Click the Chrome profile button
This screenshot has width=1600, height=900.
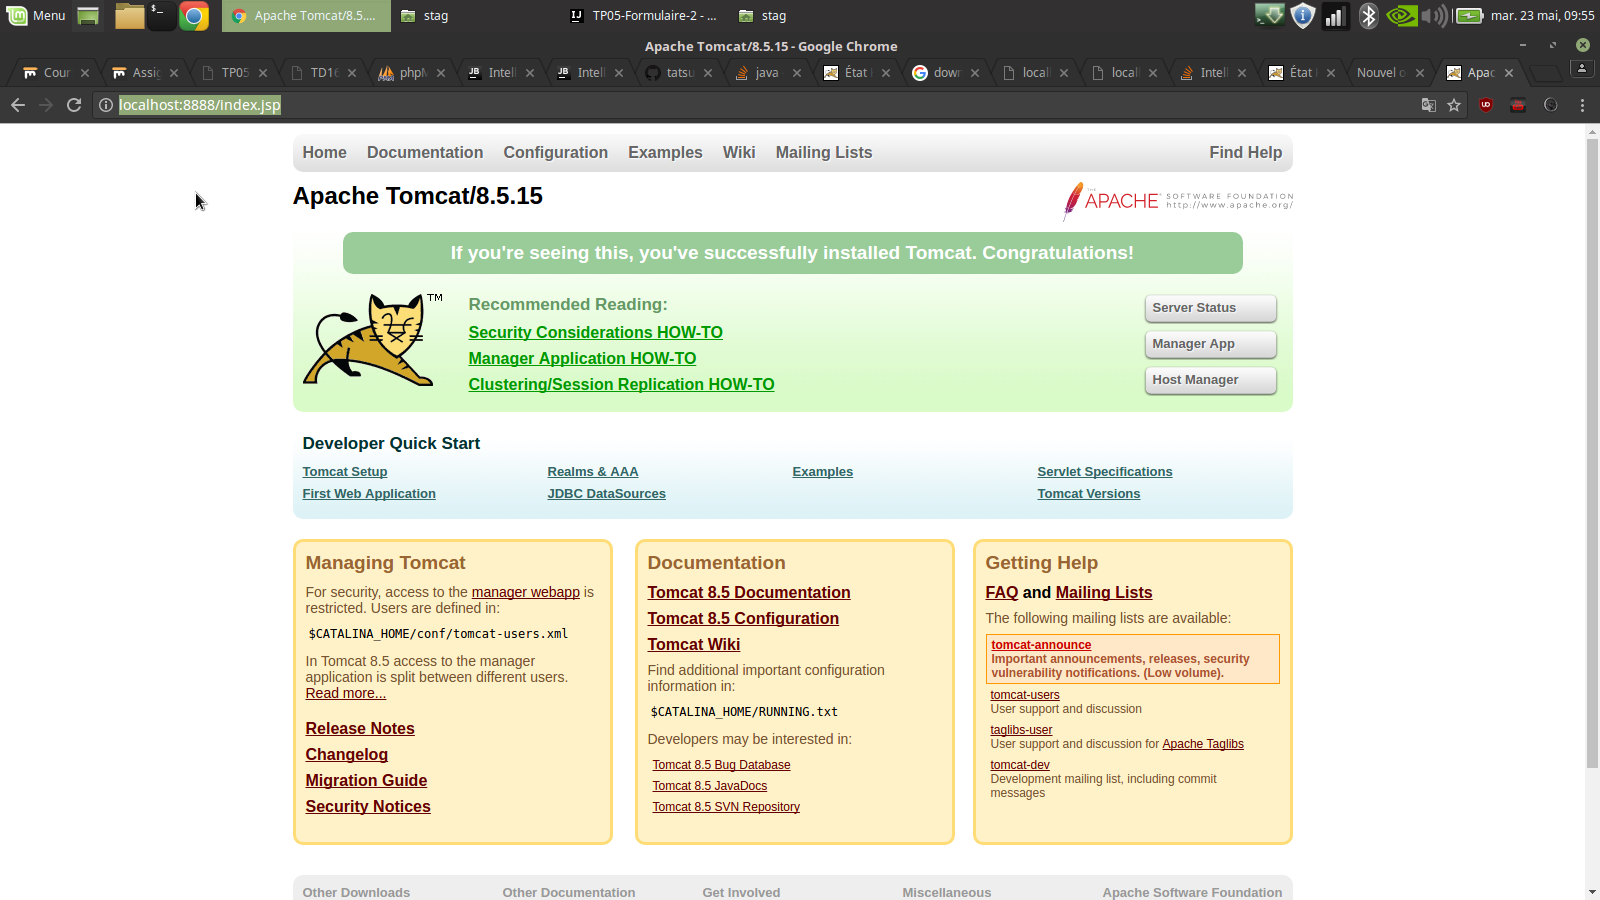1582,68
